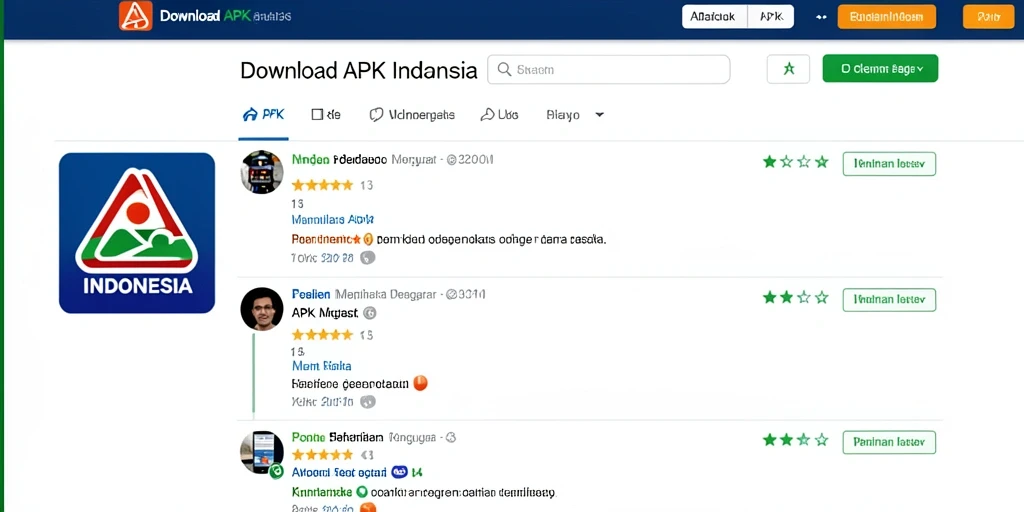
Task: Click the search field next to the title
Action: click(609, 69)
